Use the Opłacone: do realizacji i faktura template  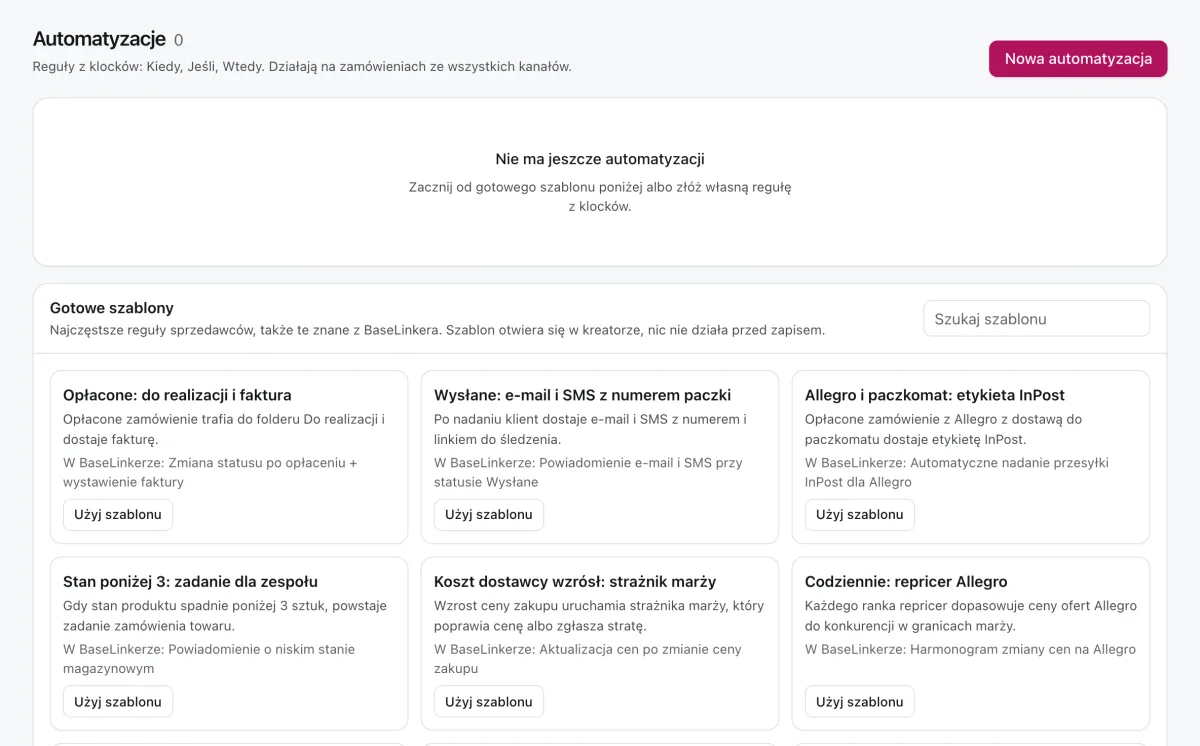point(118,515)
